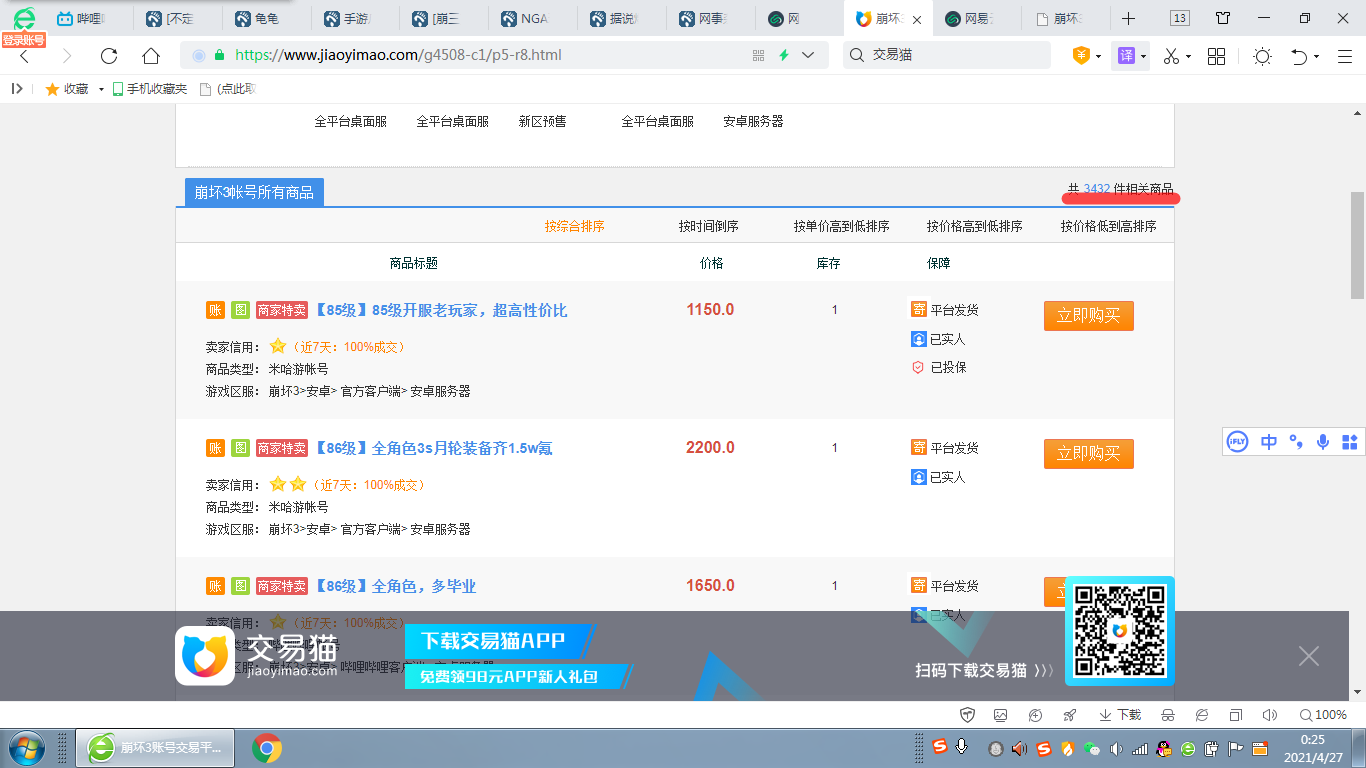Toggle the page mute speaker icon
This screenshot has height=768, width=1366.
point(1269,715)
